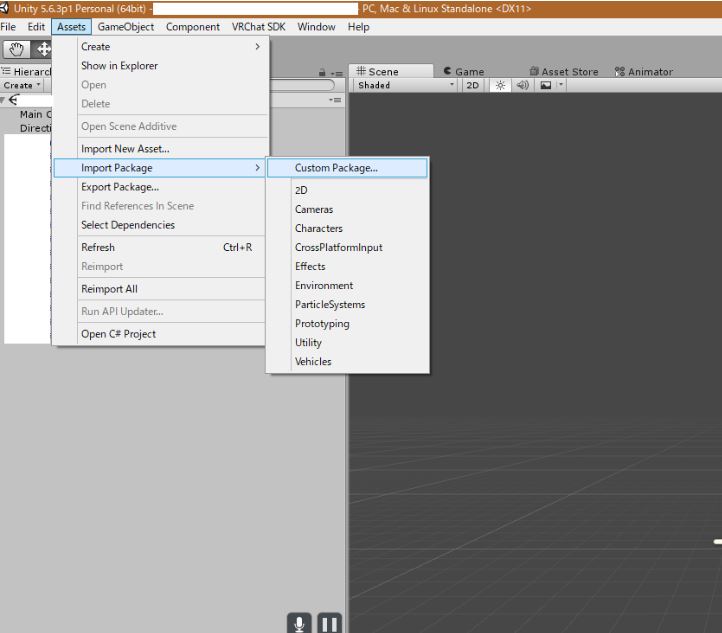Image resolution: width=722 pixels, height=633 pixels.
Task: Open the VRChat SDK menu
Action: (258, 27)
